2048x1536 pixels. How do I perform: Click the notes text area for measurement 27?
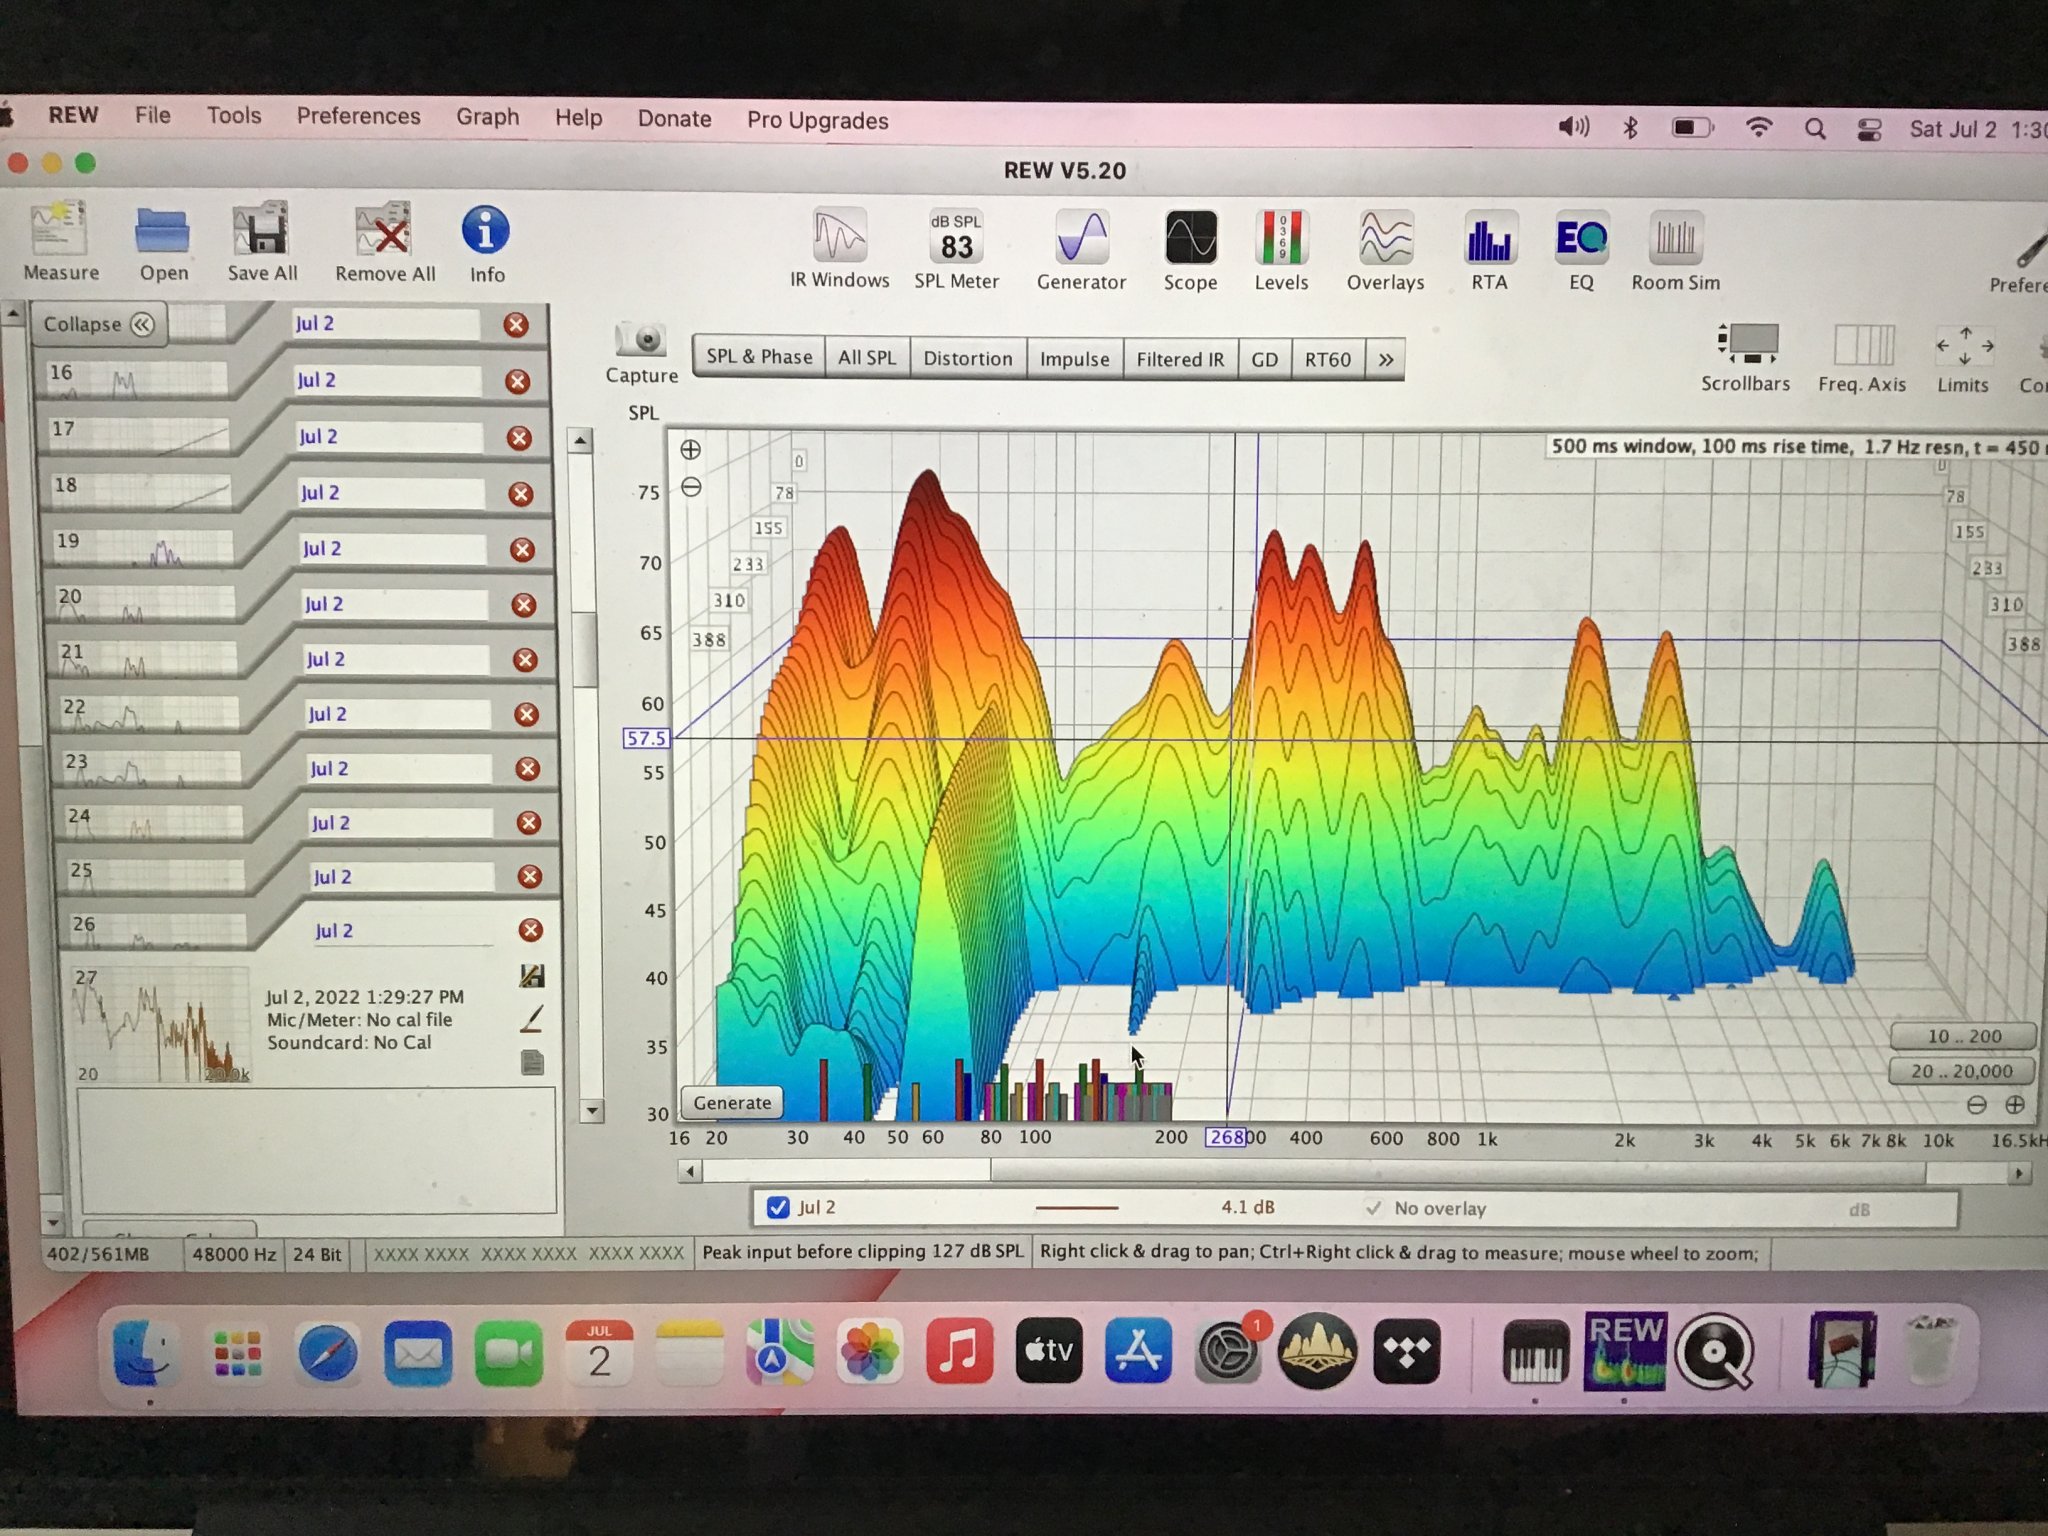click(317, 1150)
